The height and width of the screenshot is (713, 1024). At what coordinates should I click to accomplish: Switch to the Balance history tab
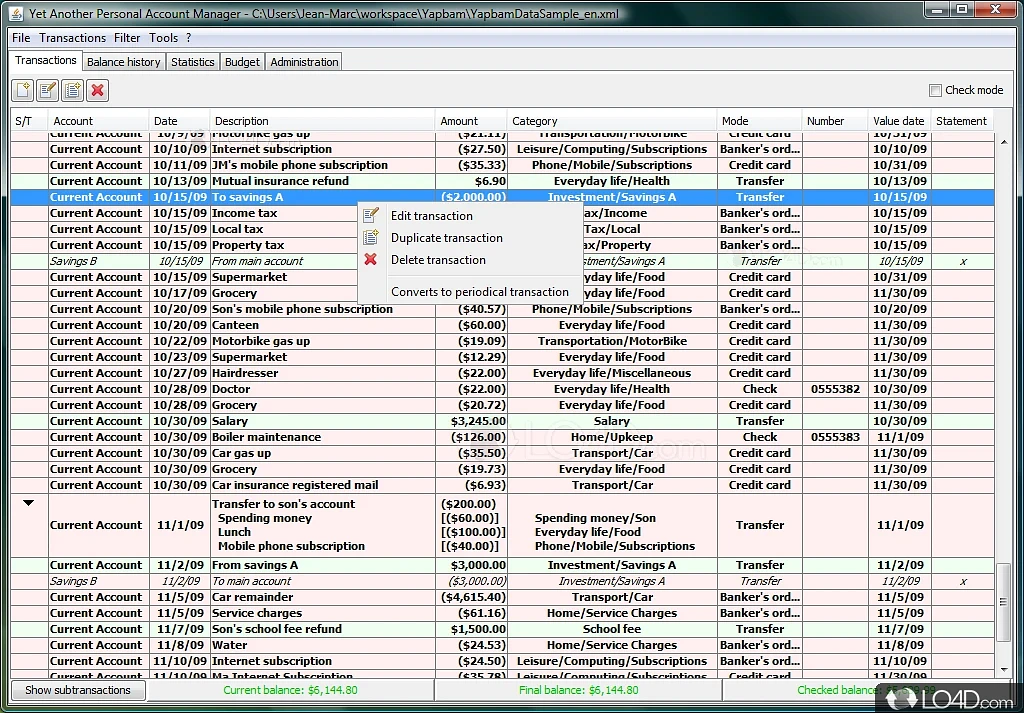(x=123, y=62)
